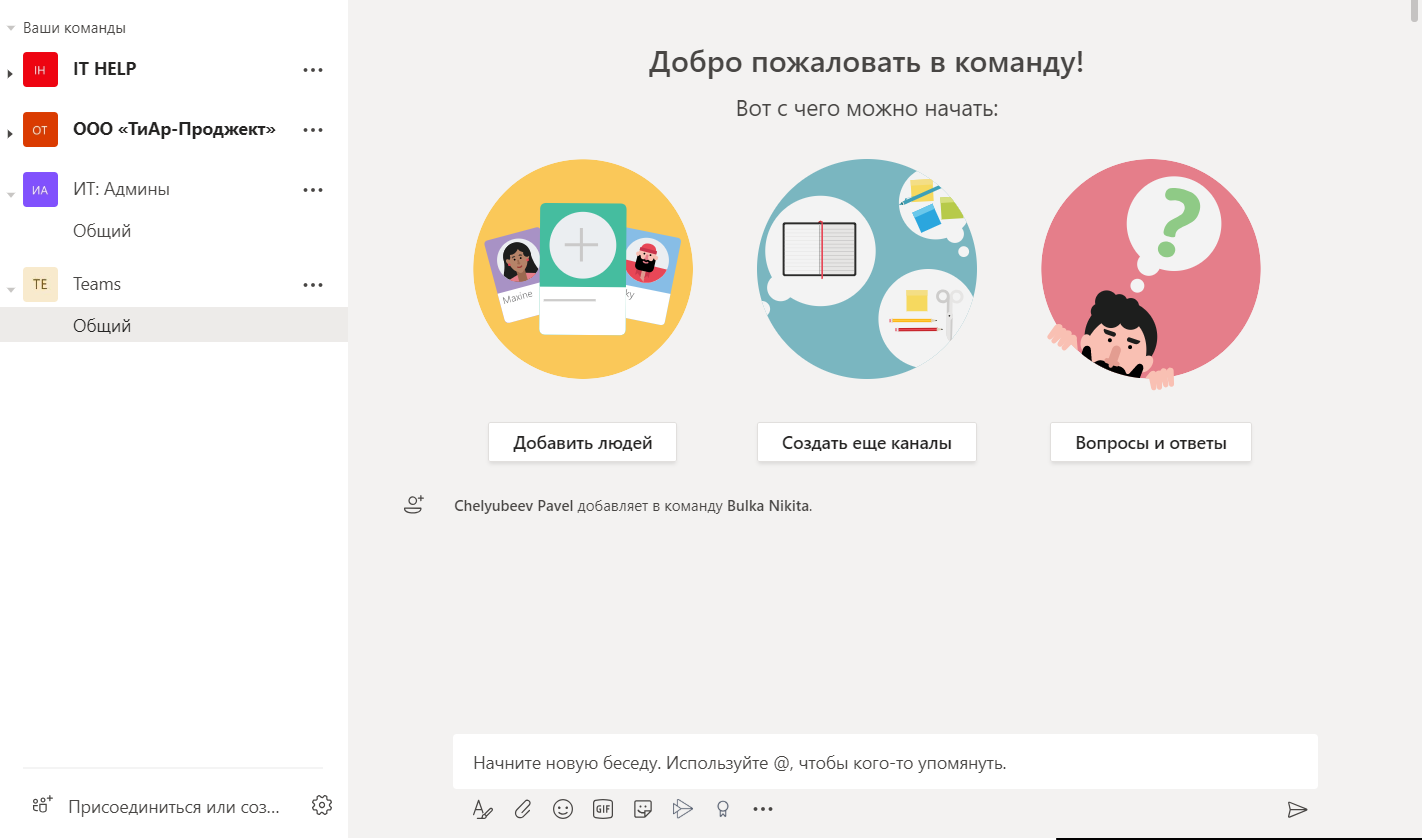Click the Send message arrow icon

1297,809
